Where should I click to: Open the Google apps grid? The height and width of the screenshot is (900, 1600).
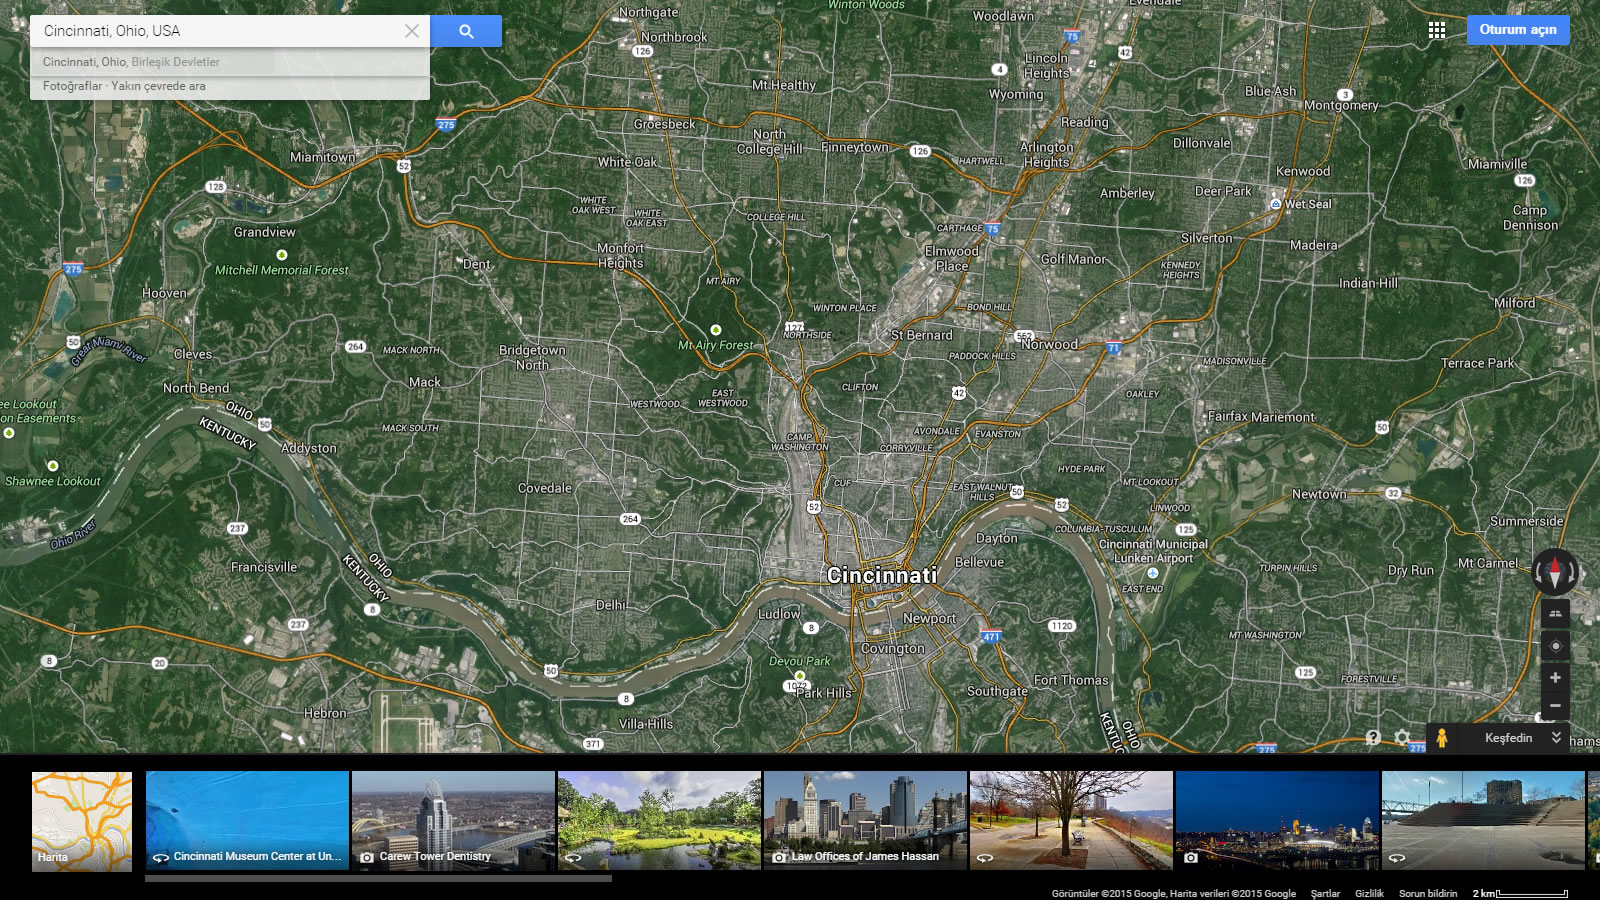(x=1436, y=30)
